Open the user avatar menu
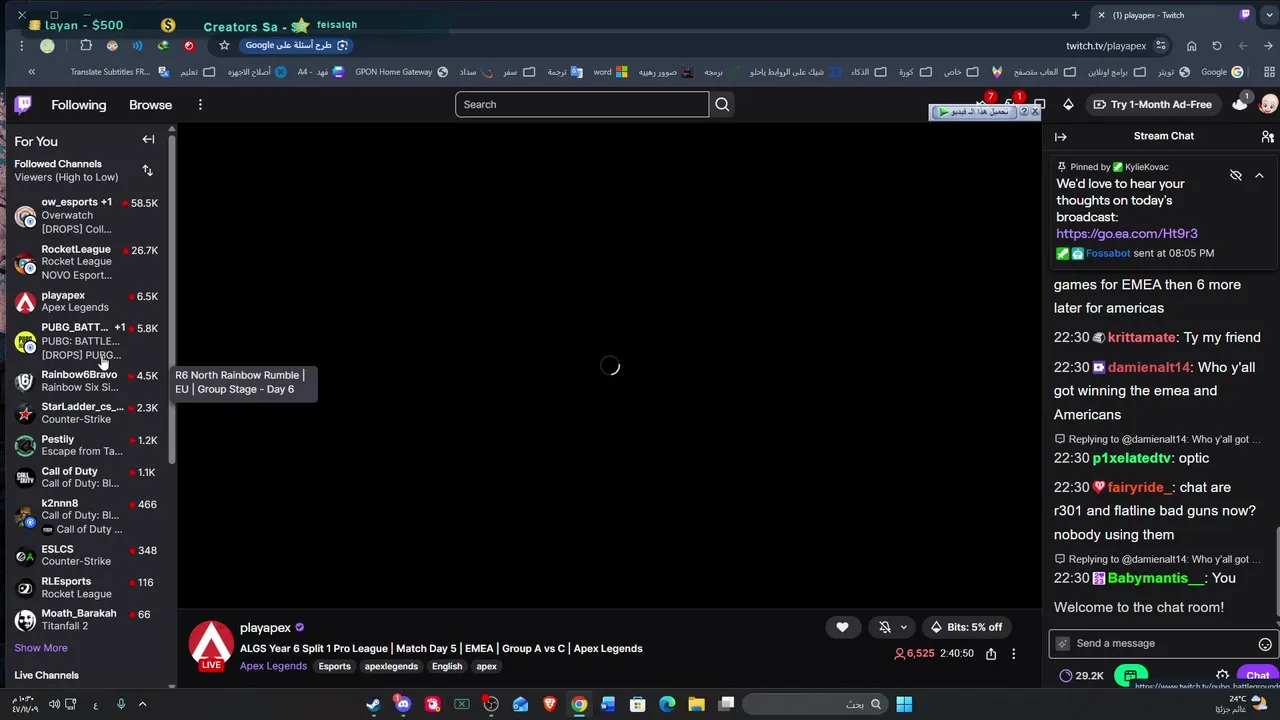 coord(1268,104)
